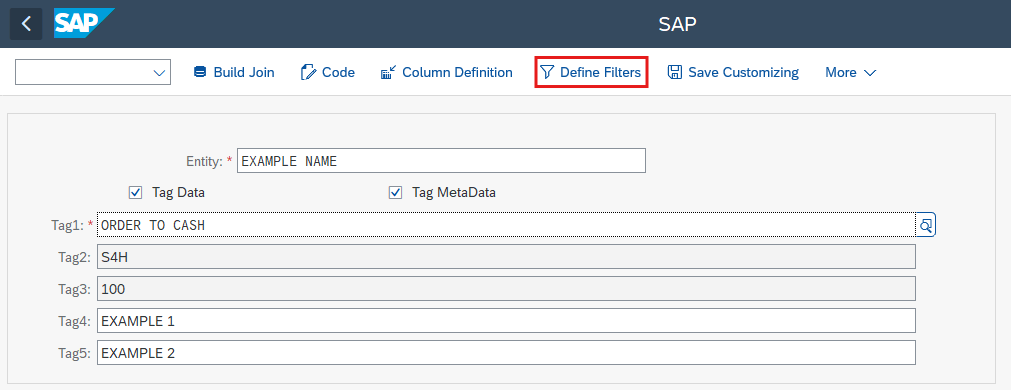Click the Code pencil icon

click(308, 72)
